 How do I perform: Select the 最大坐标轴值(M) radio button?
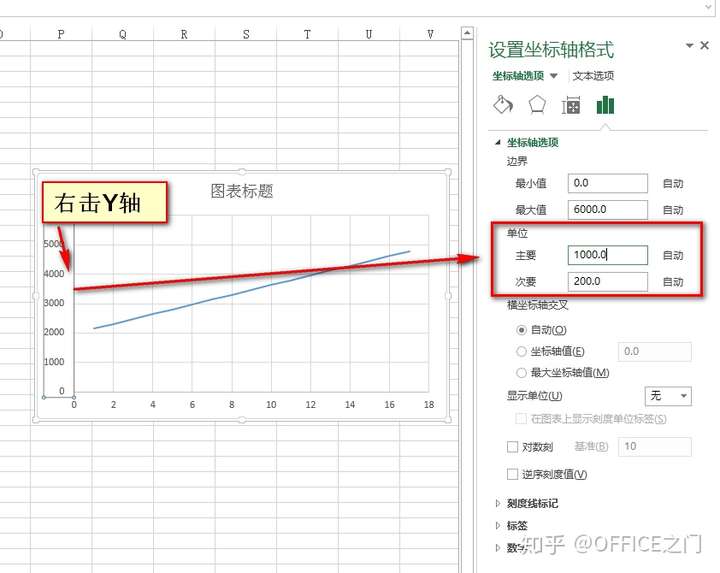pos(521,373)
